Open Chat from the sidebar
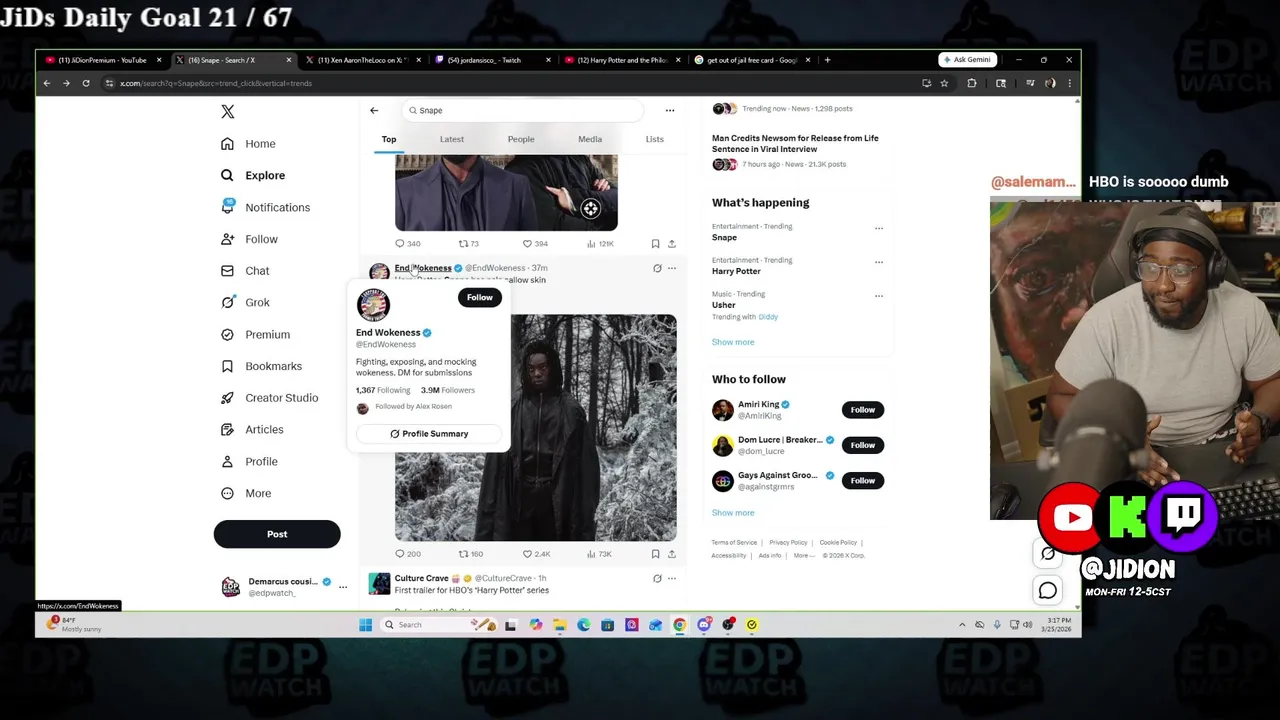Viewport: 1280px width, 720px height. (245, 271)
